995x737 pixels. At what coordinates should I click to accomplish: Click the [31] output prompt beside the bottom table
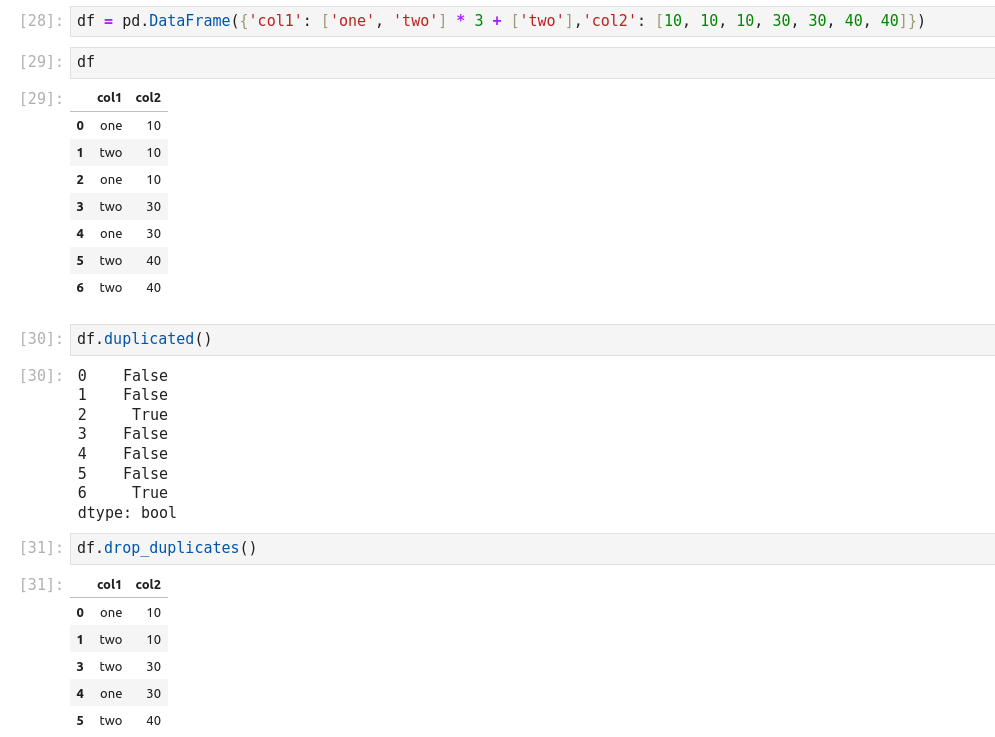(41, 585)
